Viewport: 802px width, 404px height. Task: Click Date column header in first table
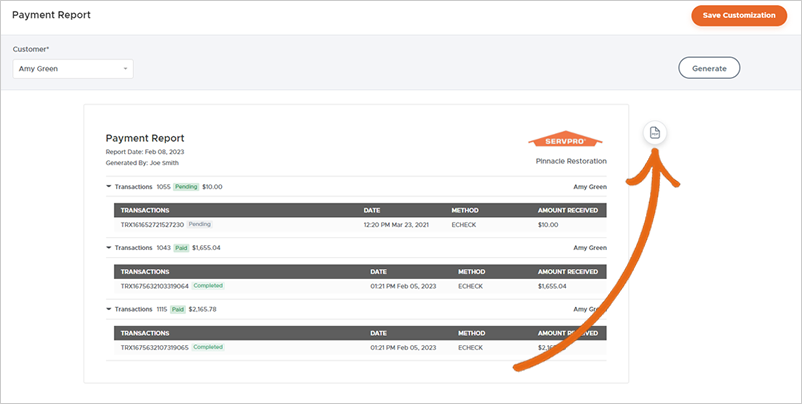click(x=373, y=210)
